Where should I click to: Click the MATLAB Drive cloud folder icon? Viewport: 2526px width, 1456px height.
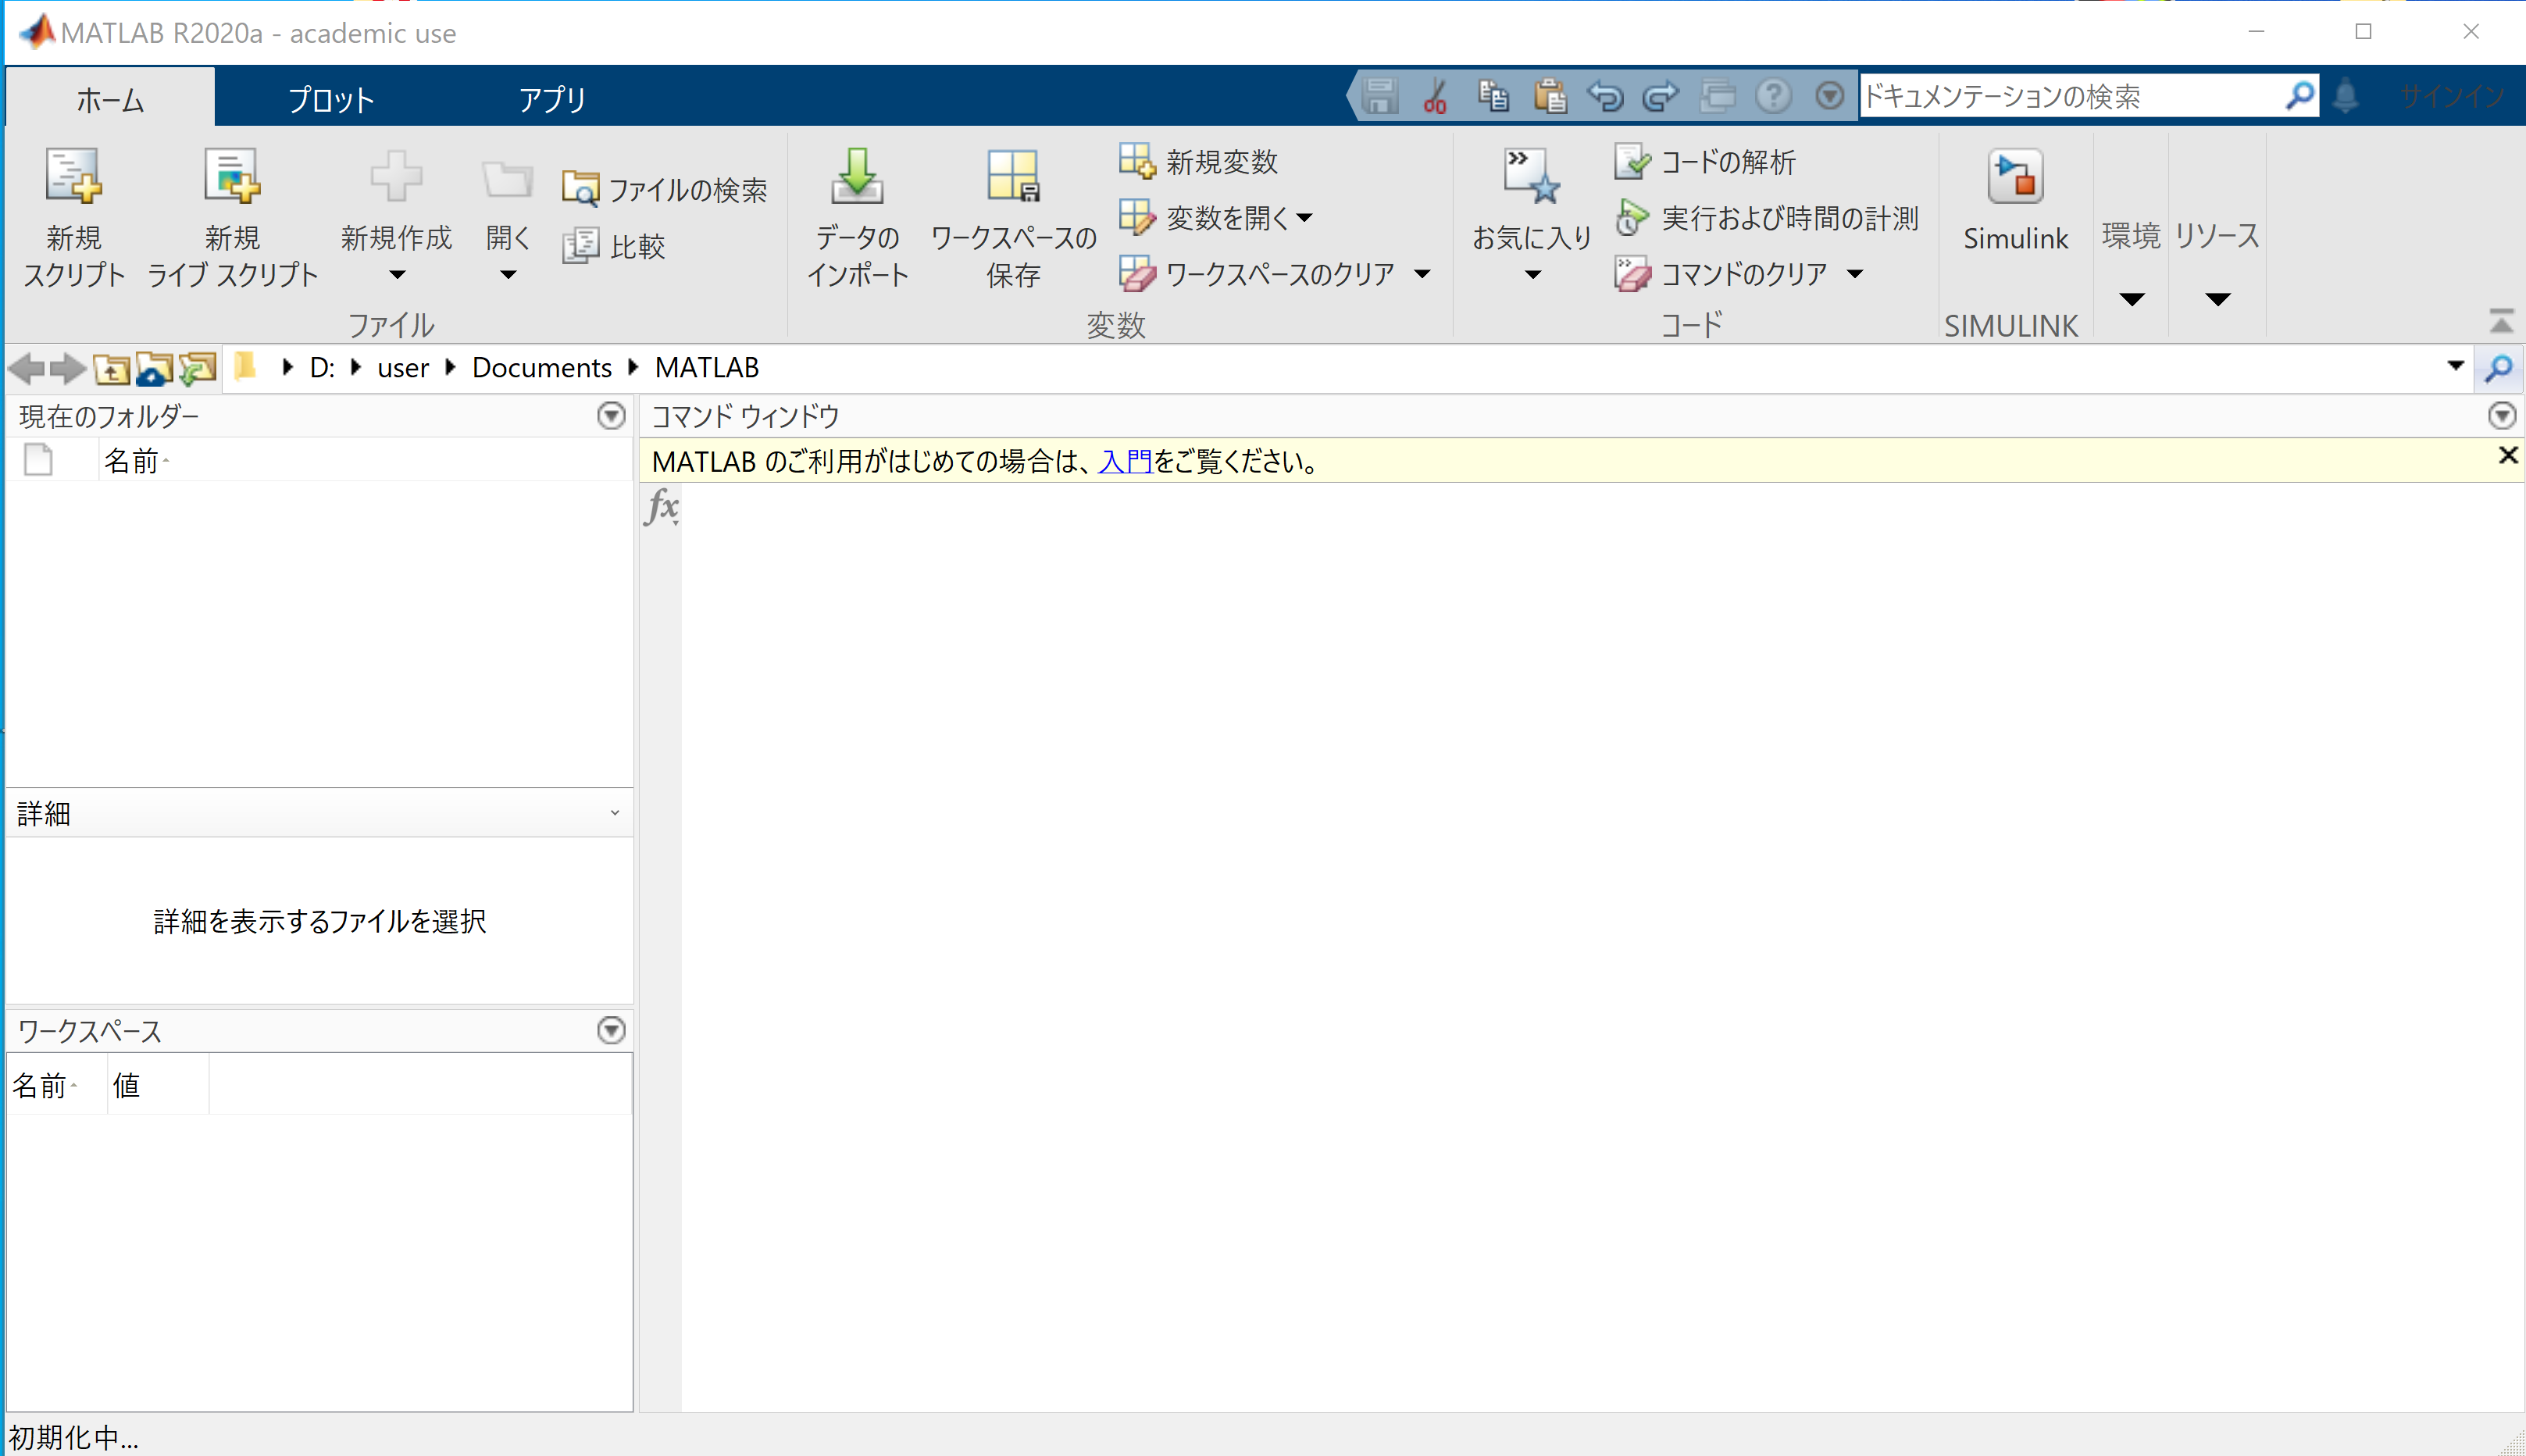(154, 369)
